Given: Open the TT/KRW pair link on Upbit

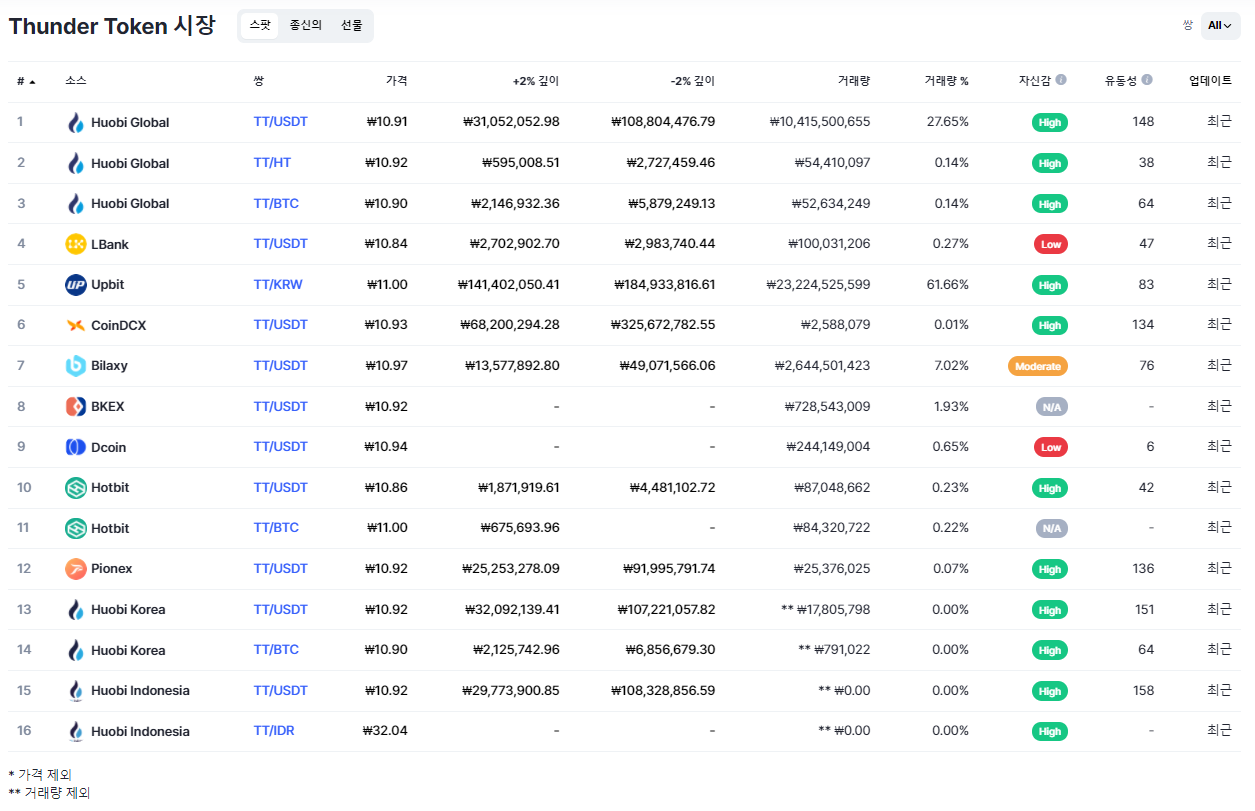Looking at the screenshot, I should [278, 284].
